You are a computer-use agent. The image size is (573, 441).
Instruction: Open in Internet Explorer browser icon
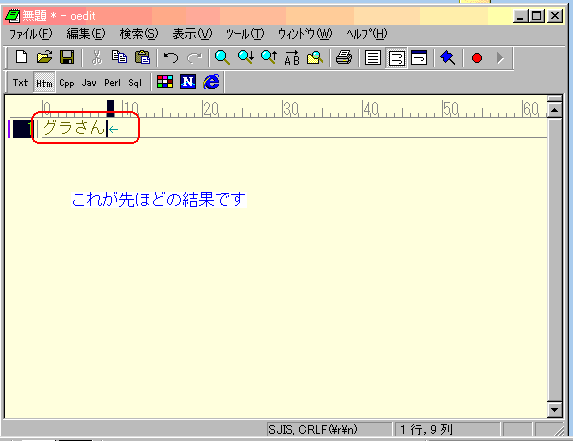coord(212,82)
